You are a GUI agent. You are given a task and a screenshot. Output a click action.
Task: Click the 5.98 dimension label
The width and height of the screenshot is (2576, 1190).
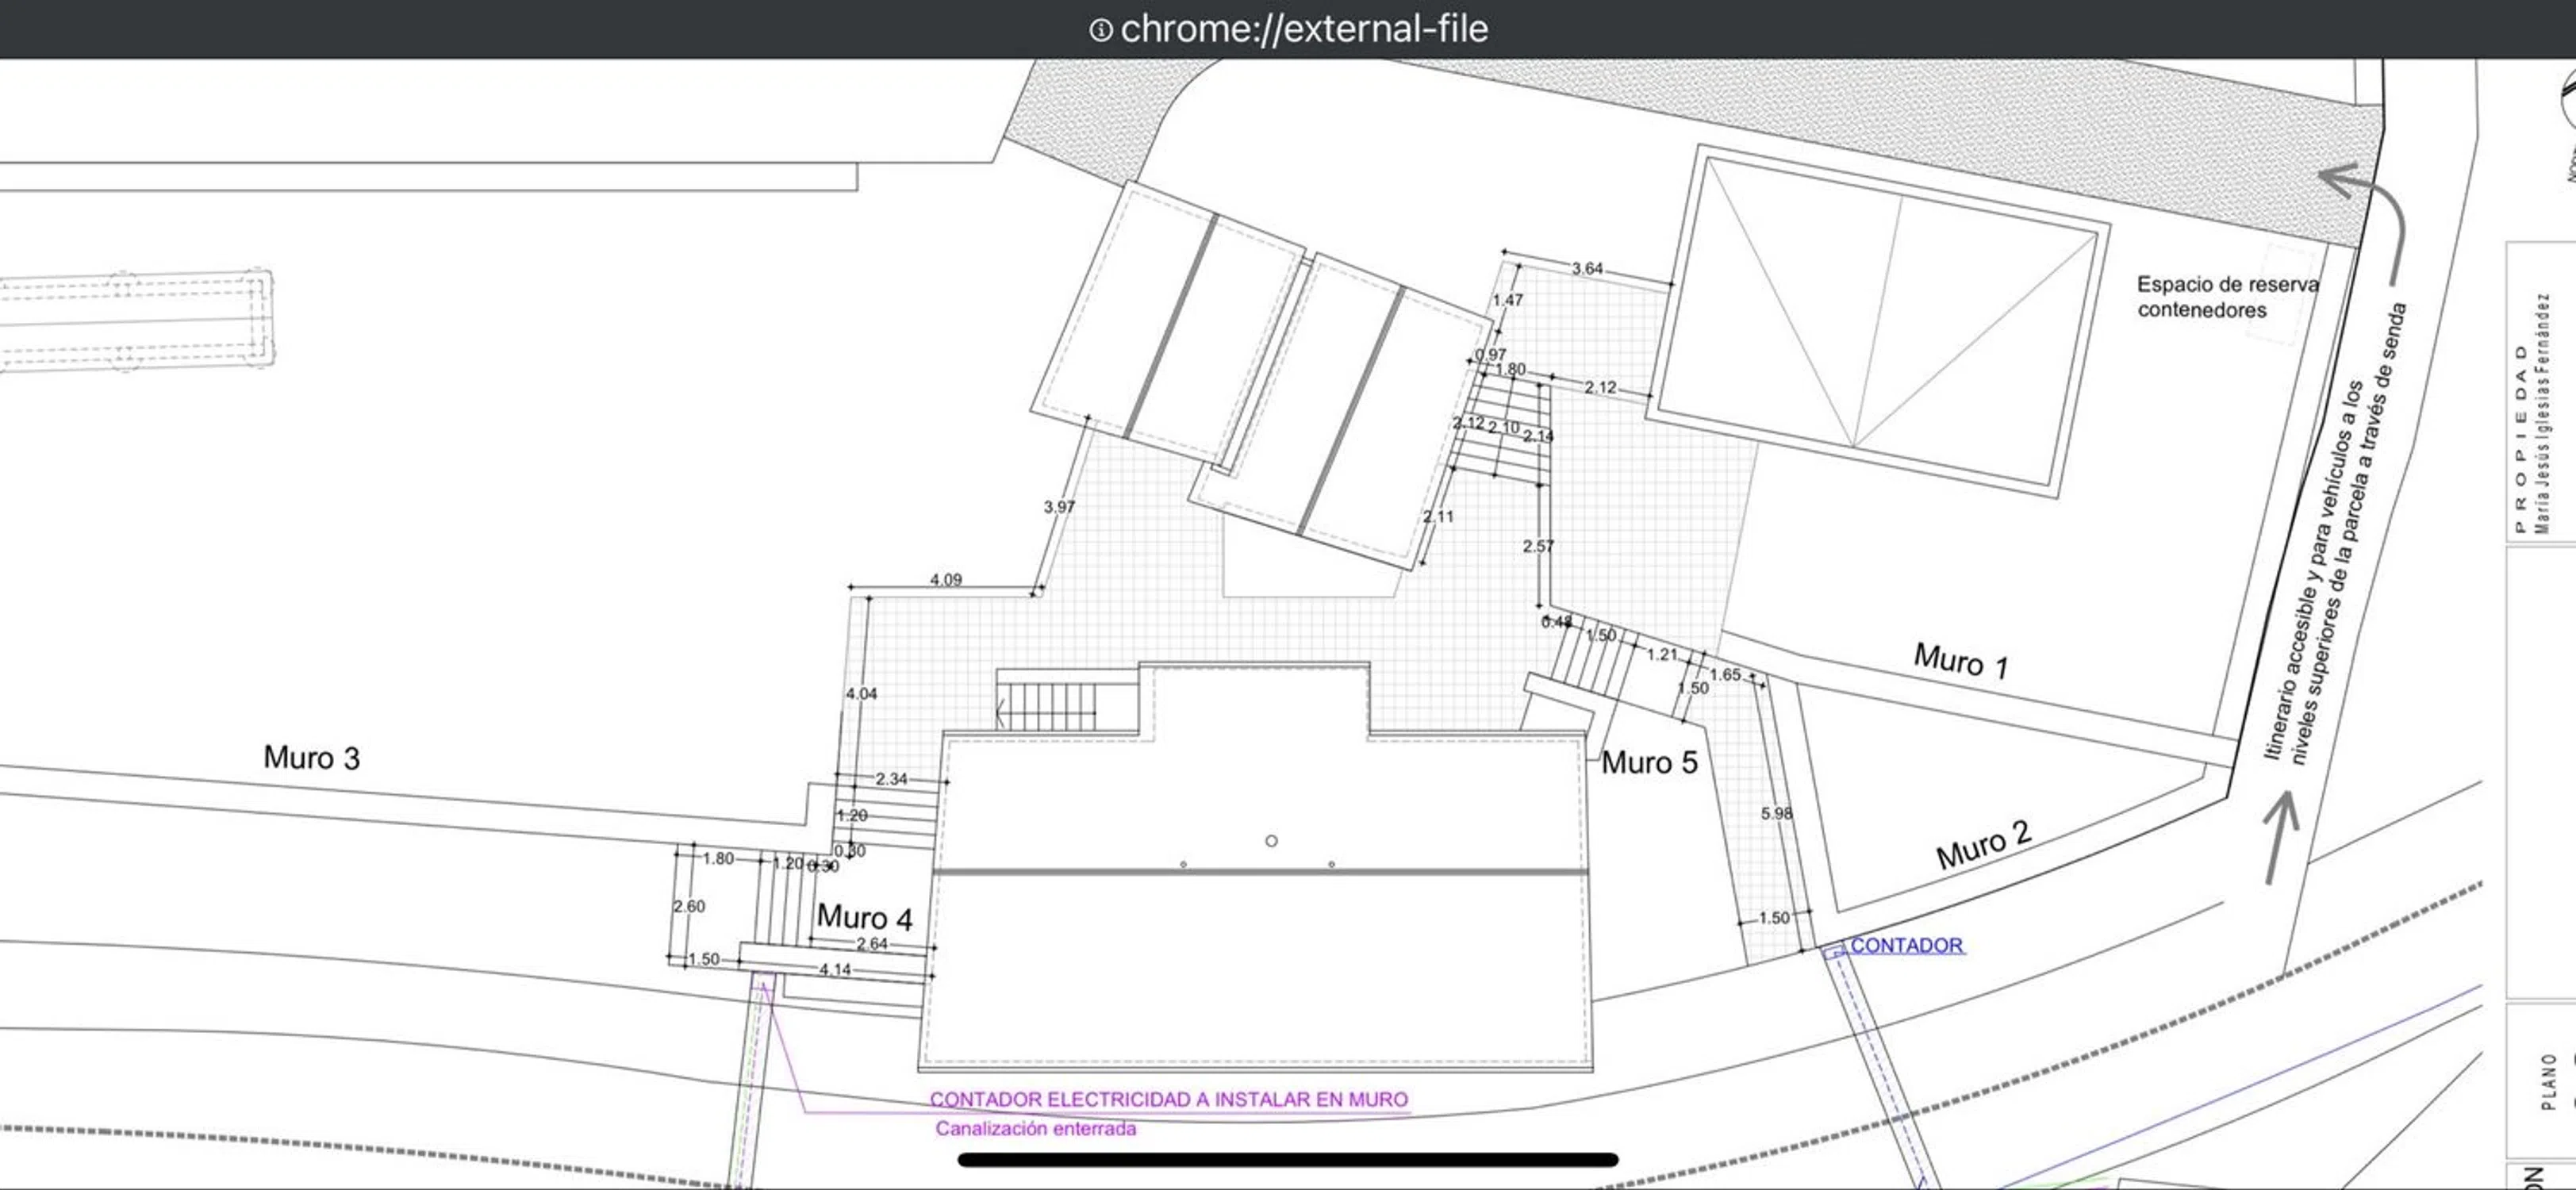click(x=1776, y=814)
